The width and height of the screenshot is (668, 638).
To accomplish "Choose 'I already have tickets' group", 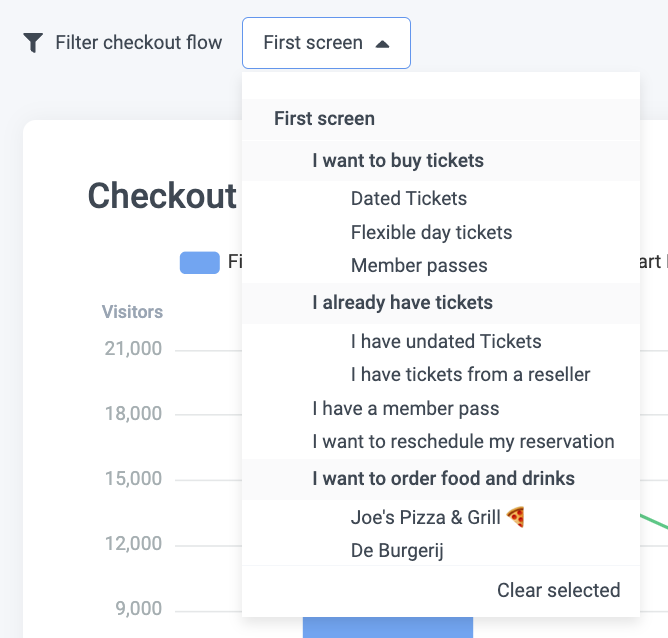I will 402,302.
